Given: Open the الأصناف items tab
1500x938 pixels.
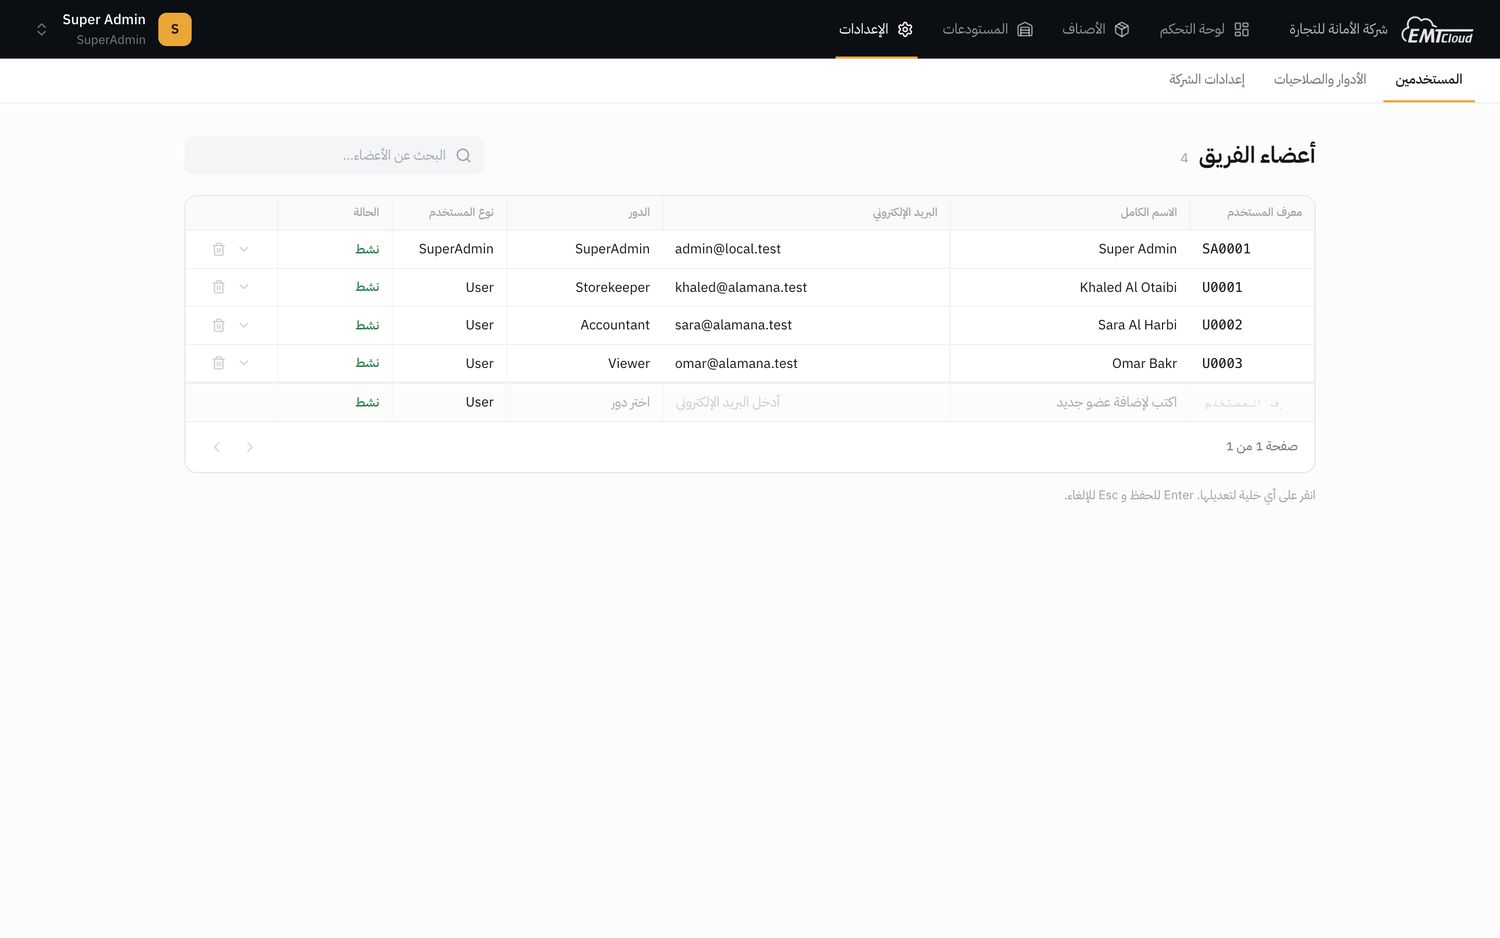Looking at the screenshot, I should [x=1095, y=29].
